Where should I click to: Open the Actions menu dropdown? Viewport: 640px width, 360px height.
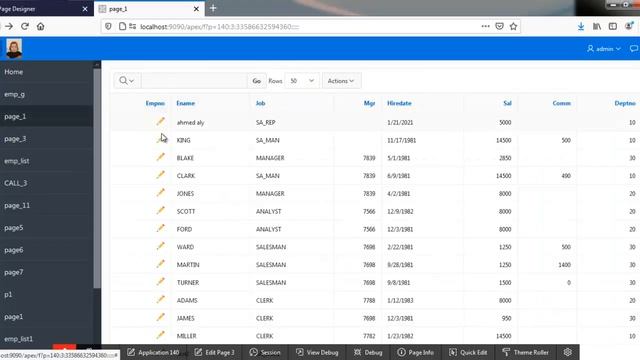pyautogui.click(x=341, y=81)
